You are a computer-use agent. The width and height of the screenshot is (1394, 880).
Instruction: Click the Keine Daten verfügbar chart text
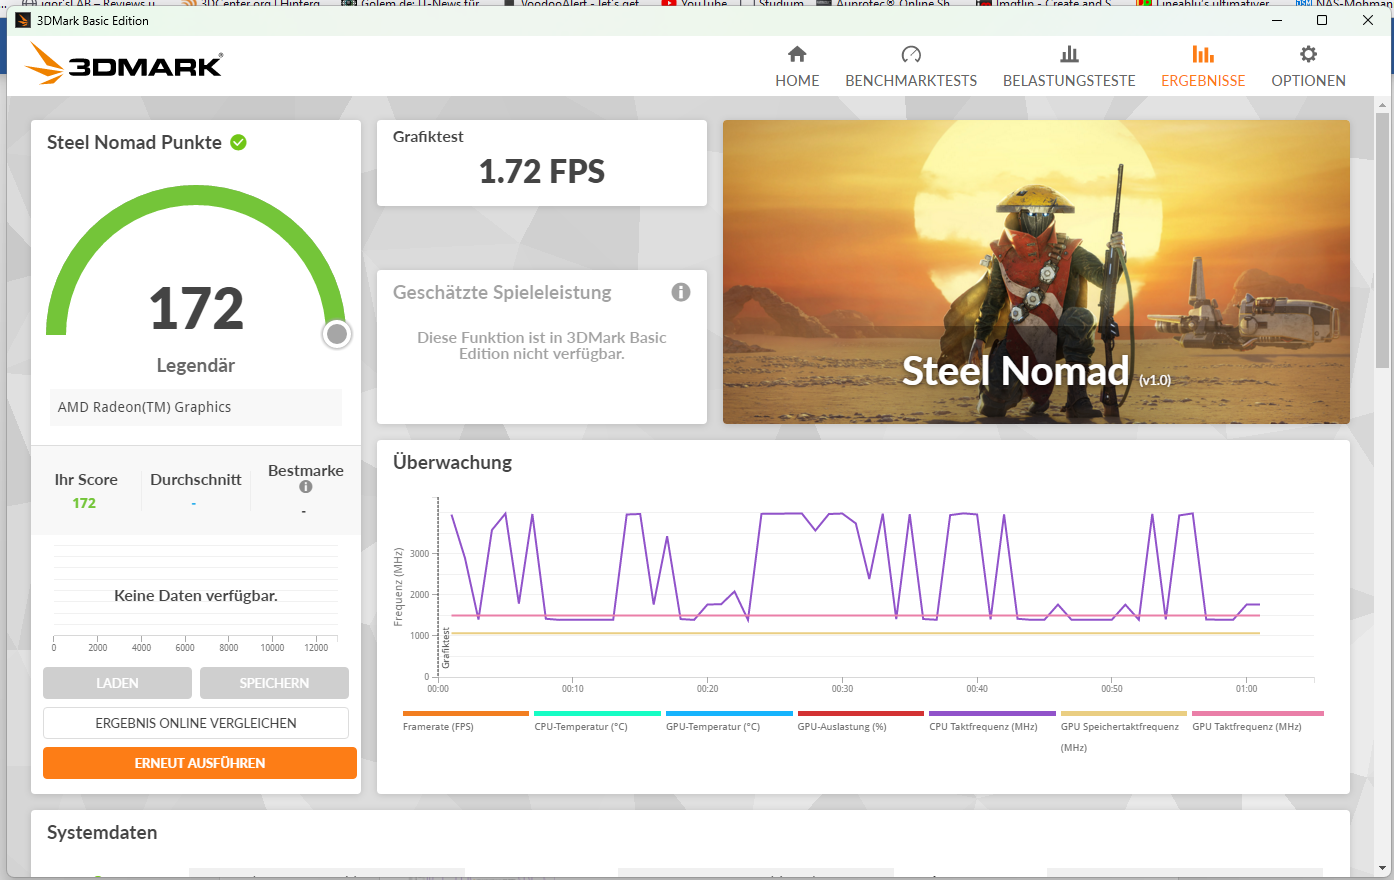pos(196,595)
